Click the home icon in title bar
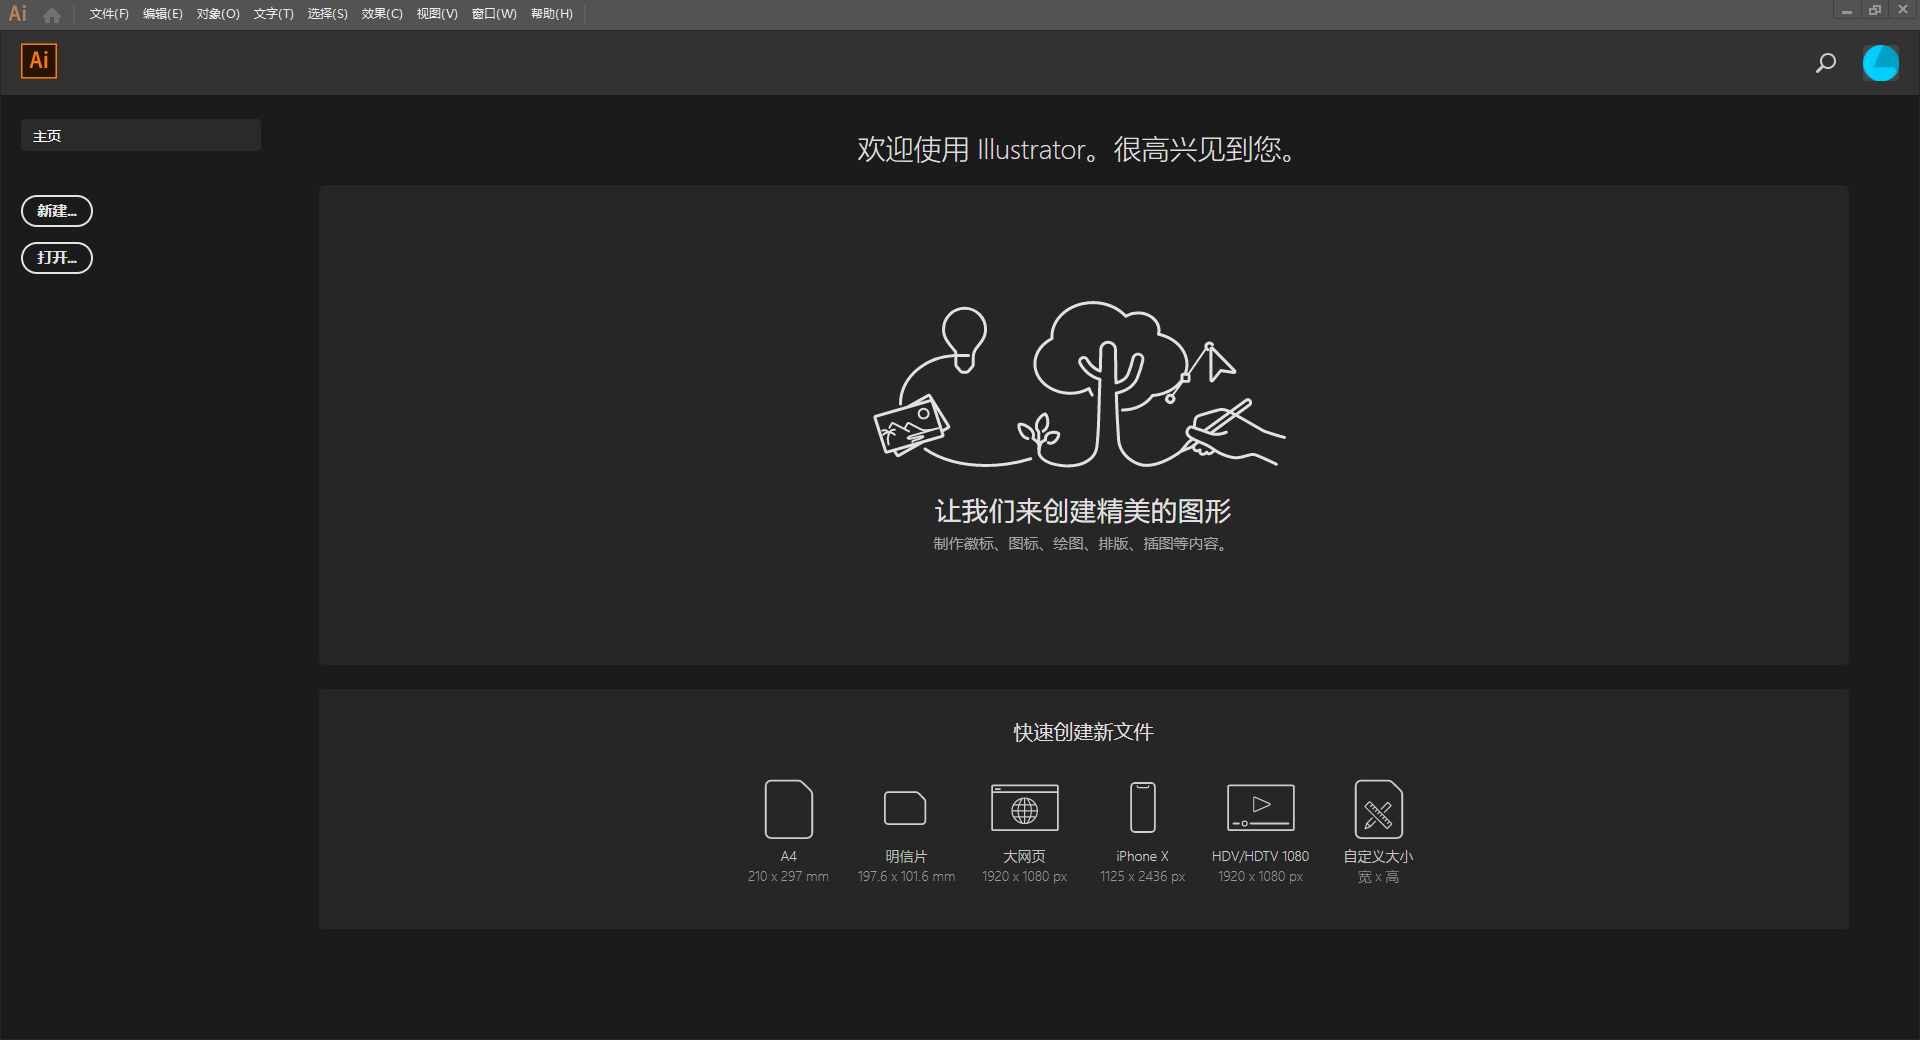The image size is (1920, 1040). (x=52, y=15)
